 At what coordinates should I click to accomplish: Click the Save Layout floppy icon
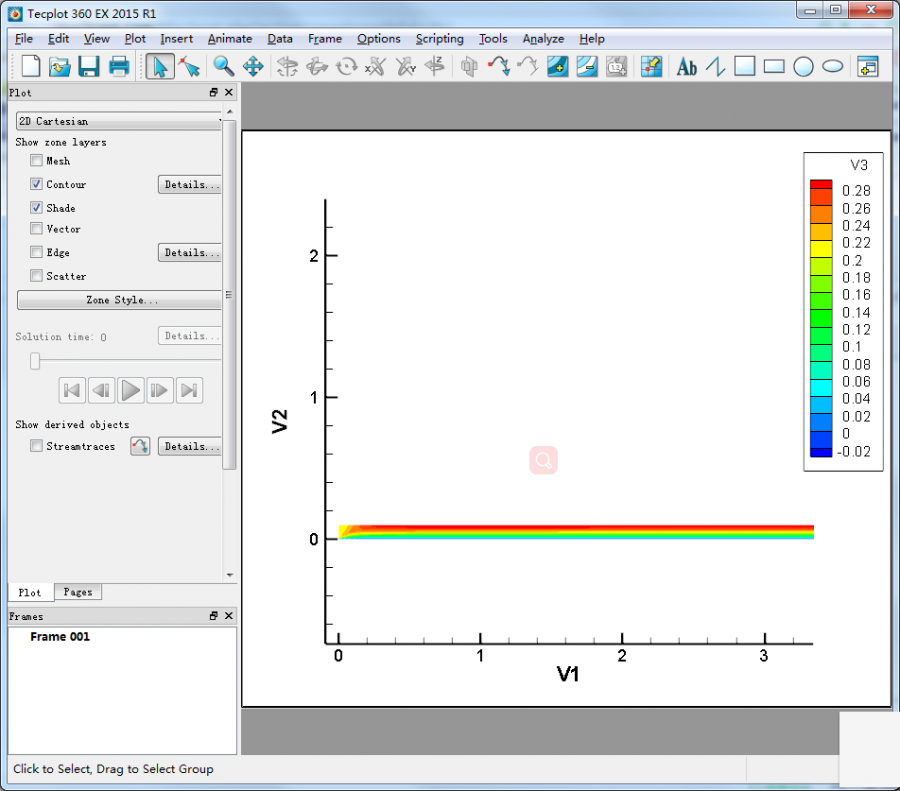pyautogui.click(x=89, y=67)
